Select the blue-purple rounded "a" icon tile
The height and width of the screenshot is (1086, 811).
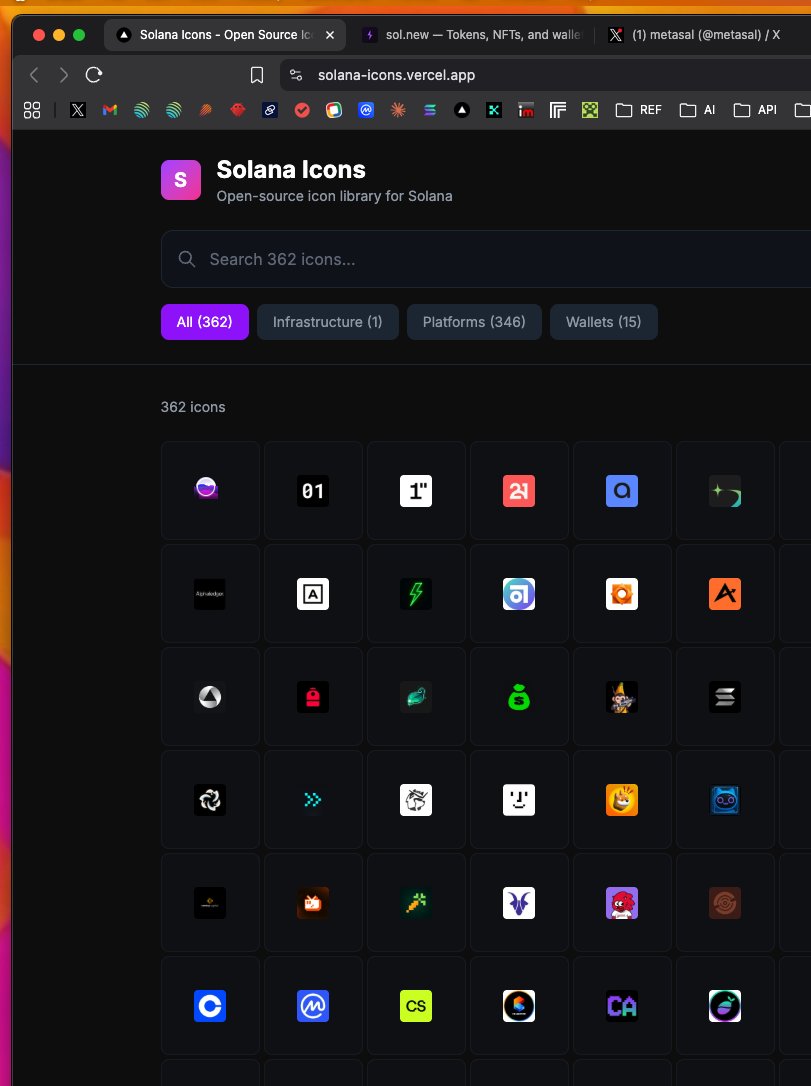tap(519, 594)
